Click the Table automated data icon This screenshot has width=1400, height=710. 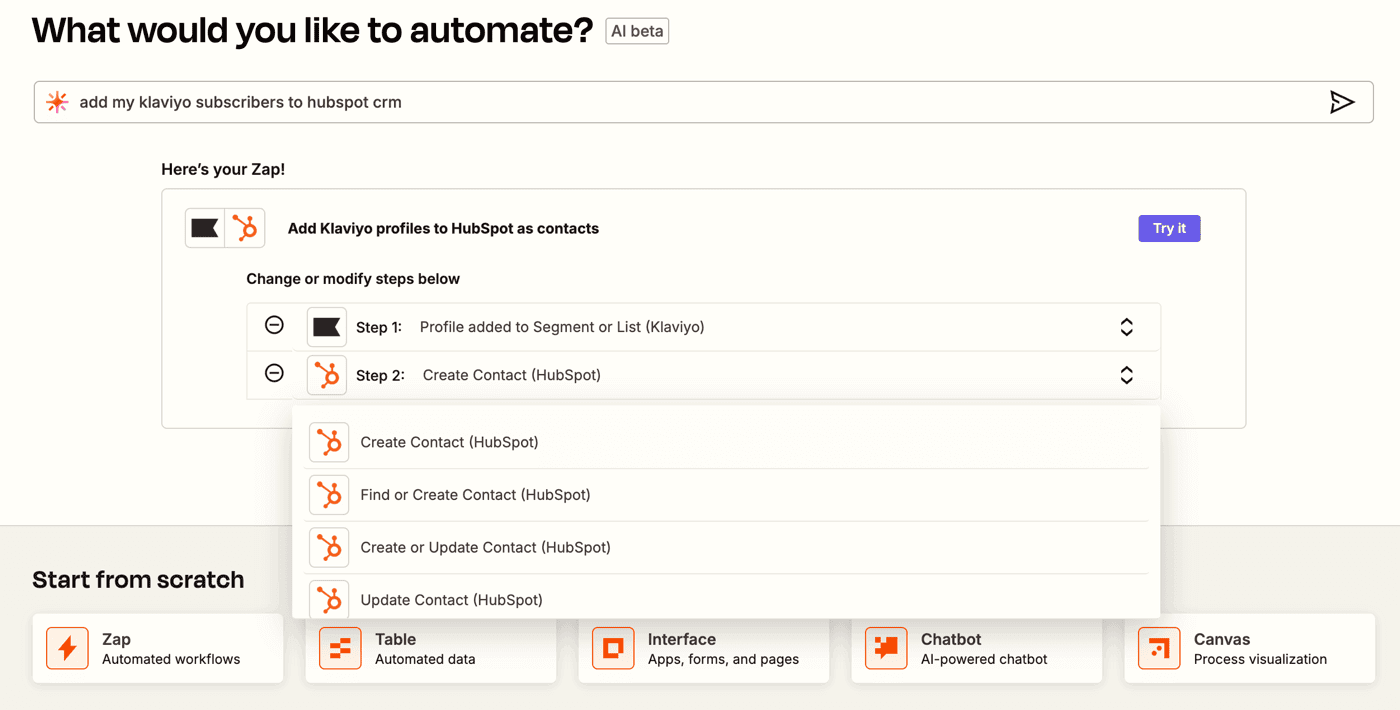[x=339, y=648]
